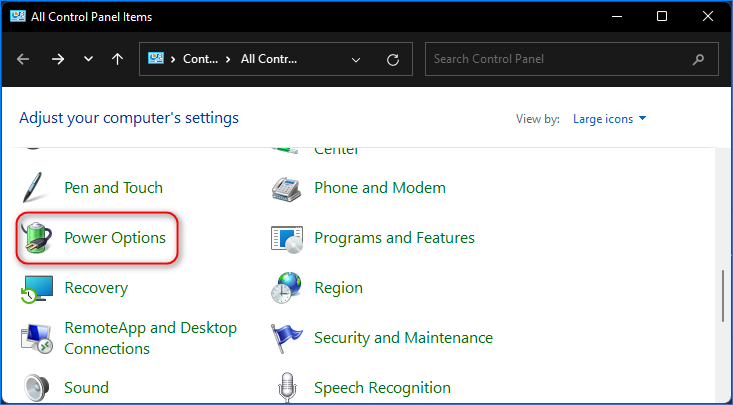Click the vertical scrollbar thumb
Viewport: 733px width, 405px height.
[723, 296]
